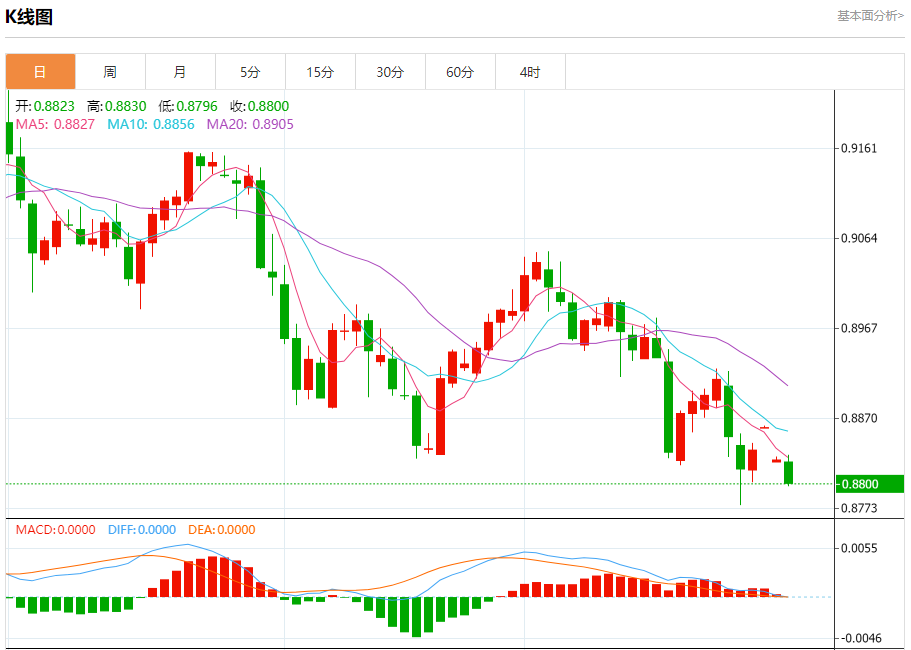Image resolution: width=911 pixels, height=650 pixels.
Task: Open the 基本面分析> link
Action: coord(870,16)
